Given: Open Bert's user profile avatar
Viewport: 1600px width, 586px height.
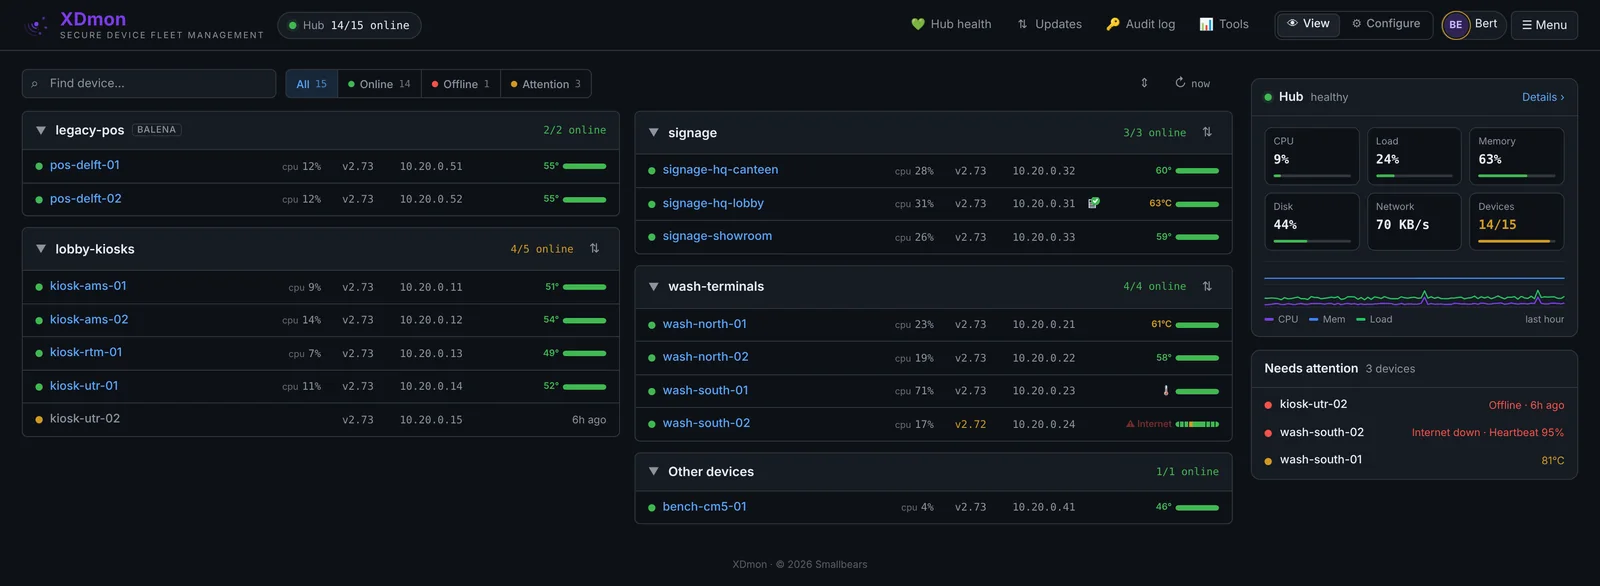Looking at the screenshot, I should click(x=1455, y=25).
